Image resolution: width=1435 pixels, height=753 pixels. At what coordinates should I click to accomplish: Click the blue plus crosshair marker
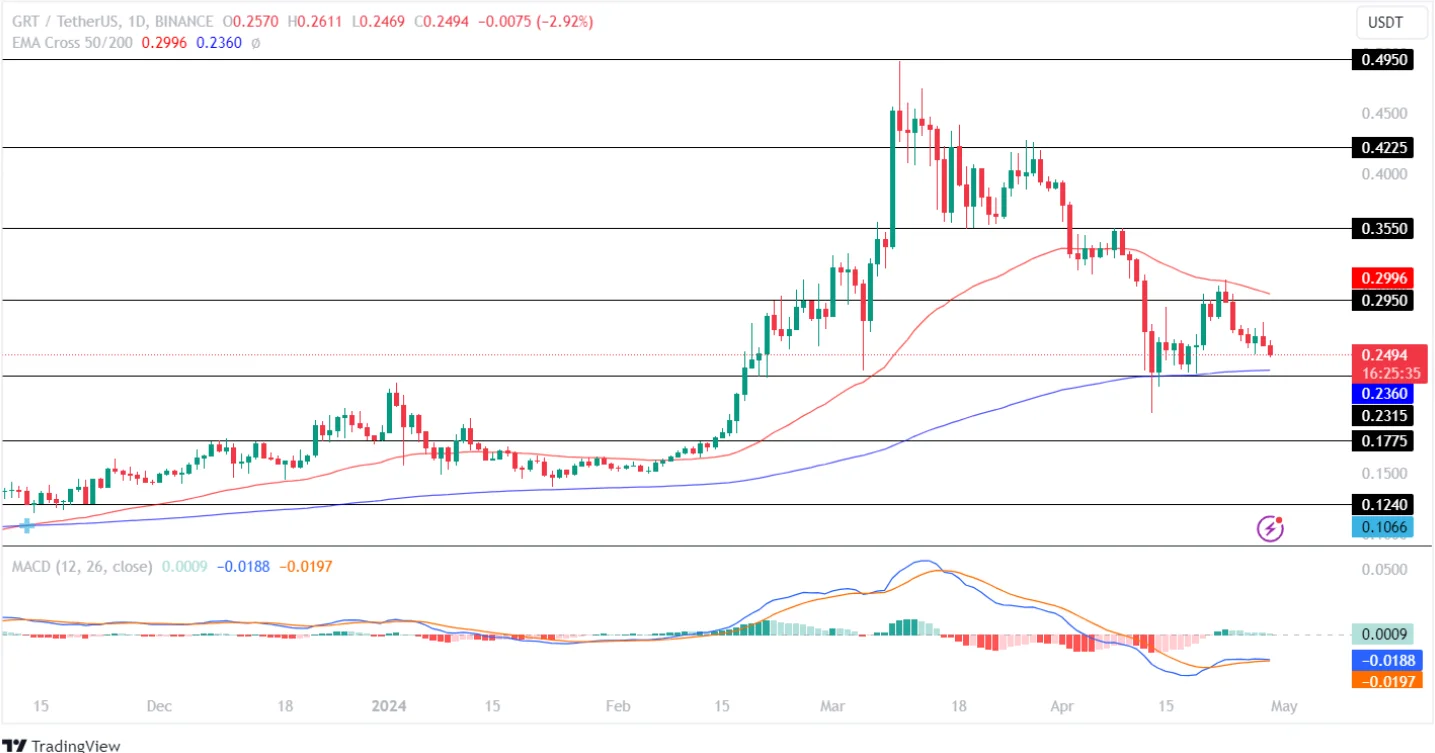pyautogui.click(x=27, y=524)
